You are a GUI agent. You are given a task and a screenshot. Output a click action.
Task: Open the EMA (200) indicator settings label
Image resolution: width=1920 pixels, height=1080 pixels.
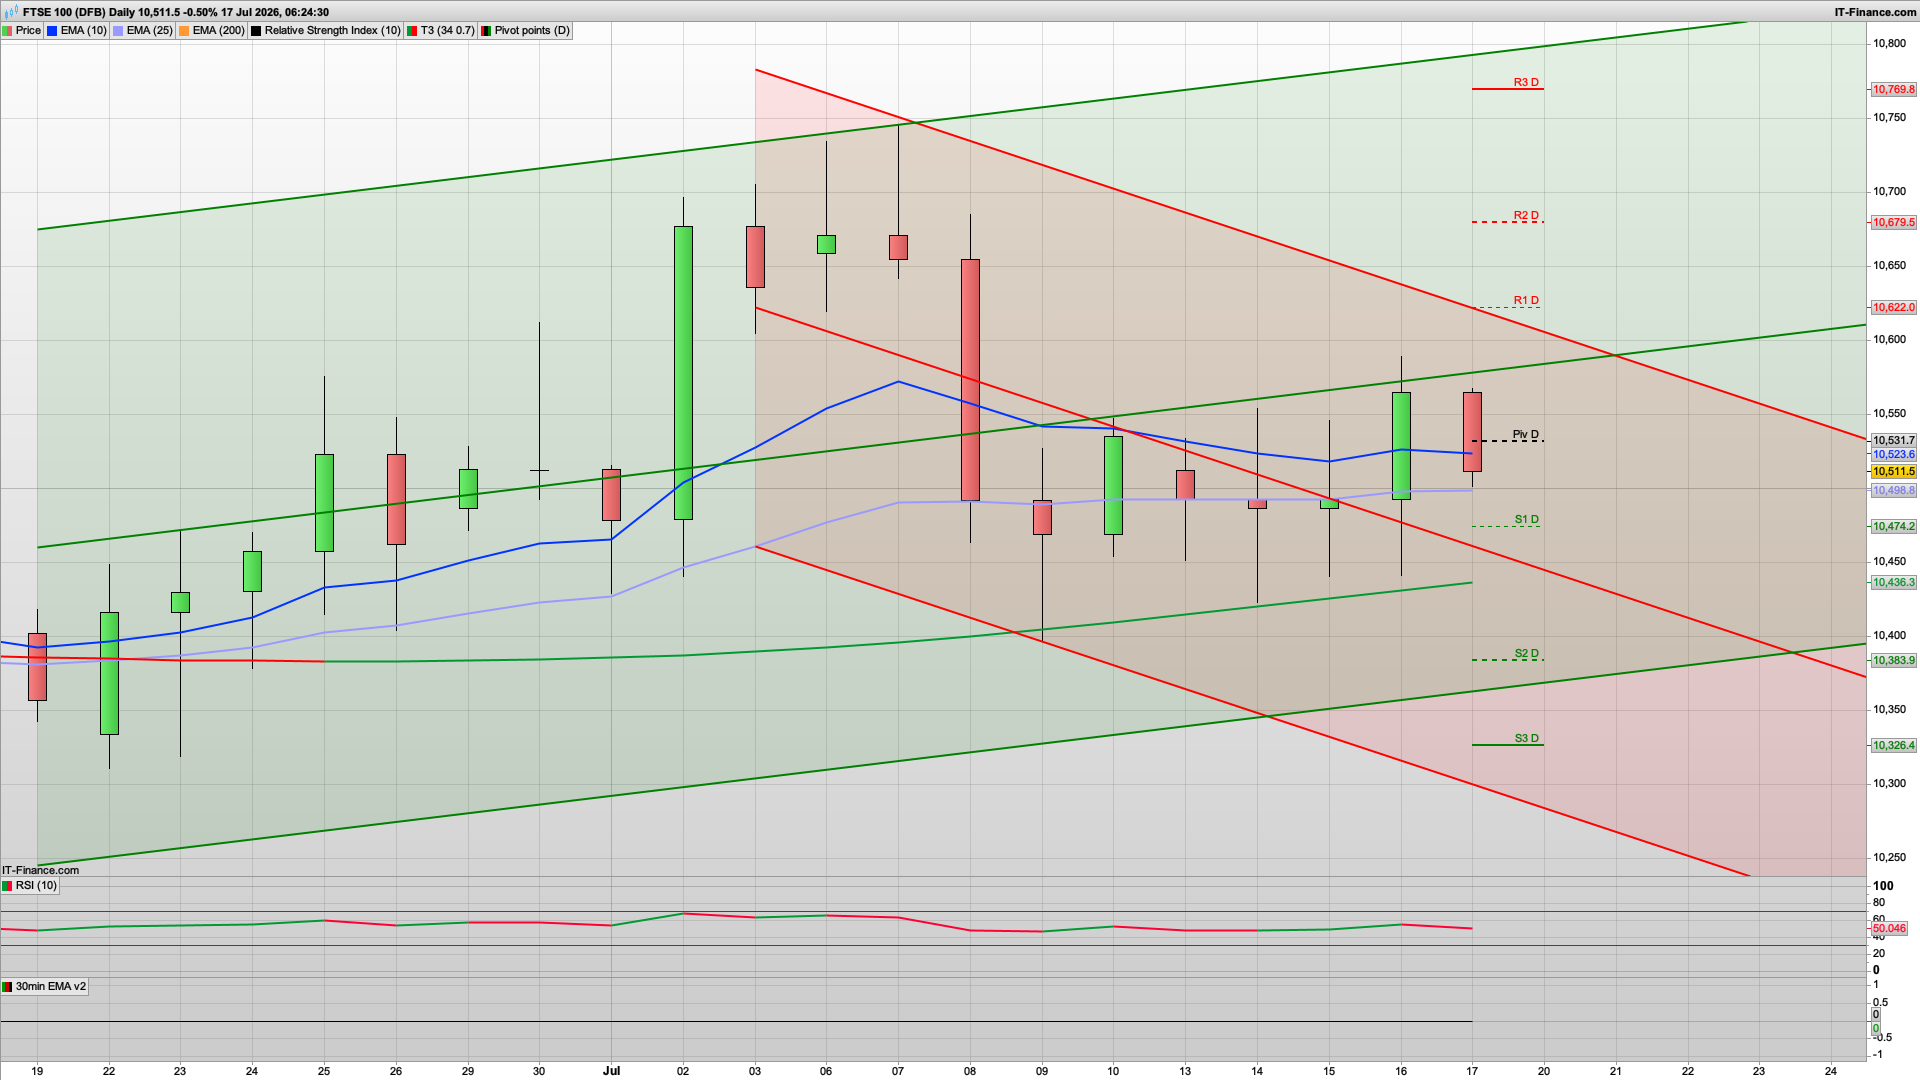[218, 31]
